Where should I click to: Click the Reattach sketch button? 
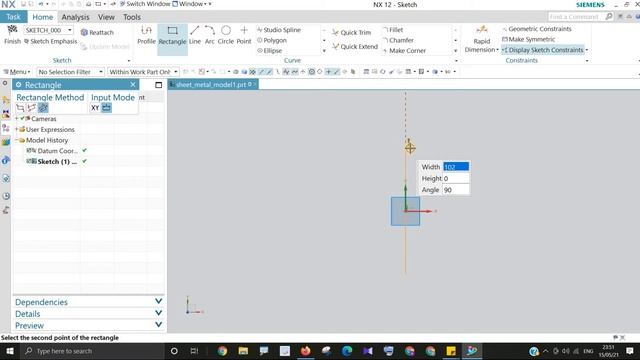pyautogui.click(x=97, y=32)
